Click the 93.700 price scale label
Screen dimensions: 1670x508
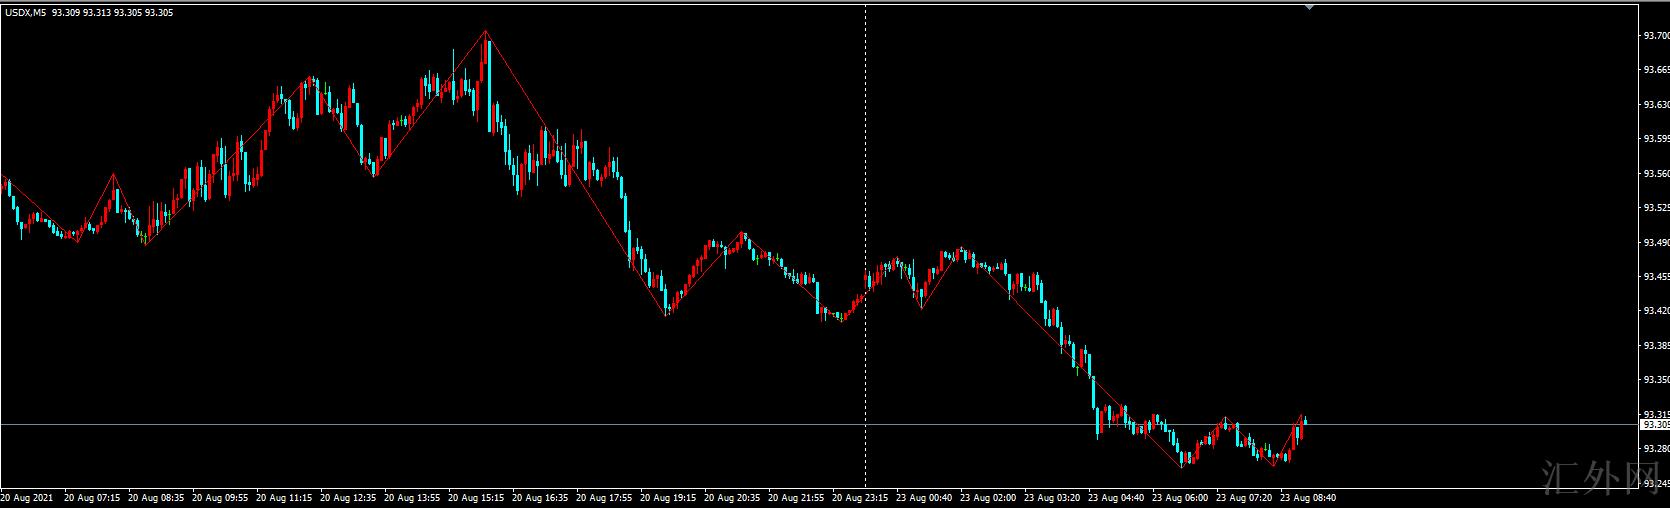tap(1655, 36)
